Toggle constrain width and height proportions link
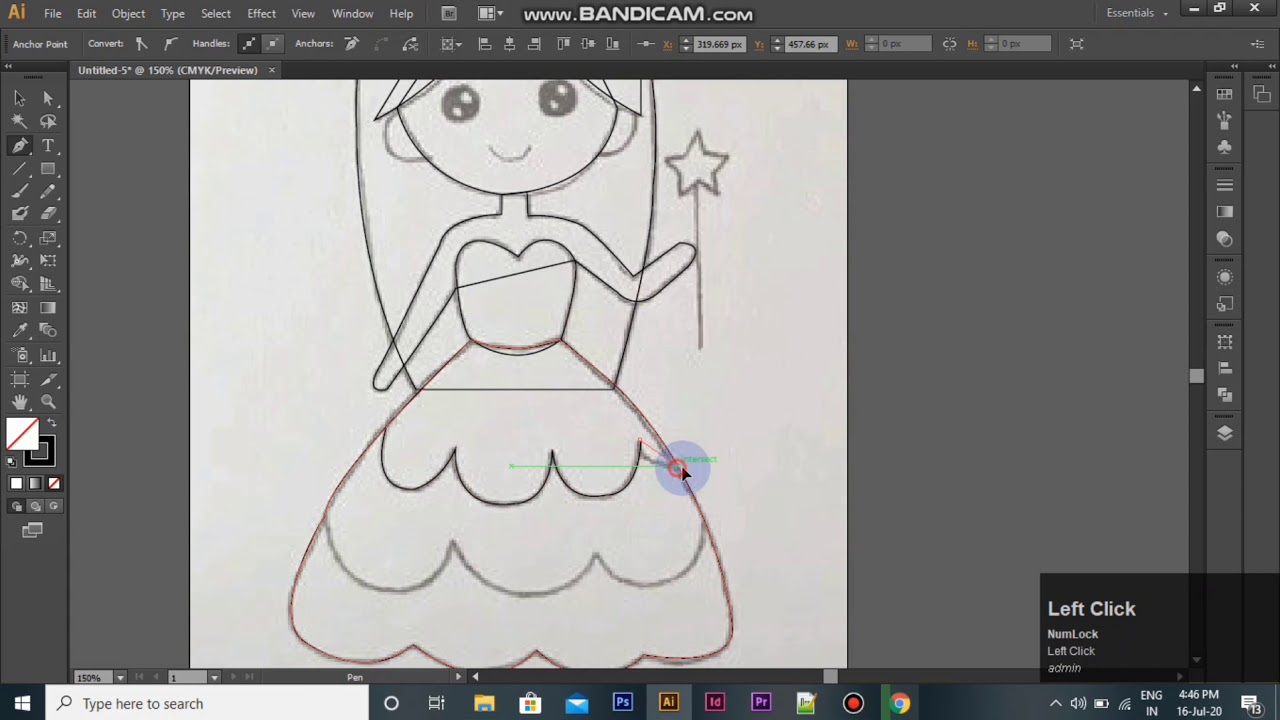This screenshot has height=720, width=1280. coord(949,44)
